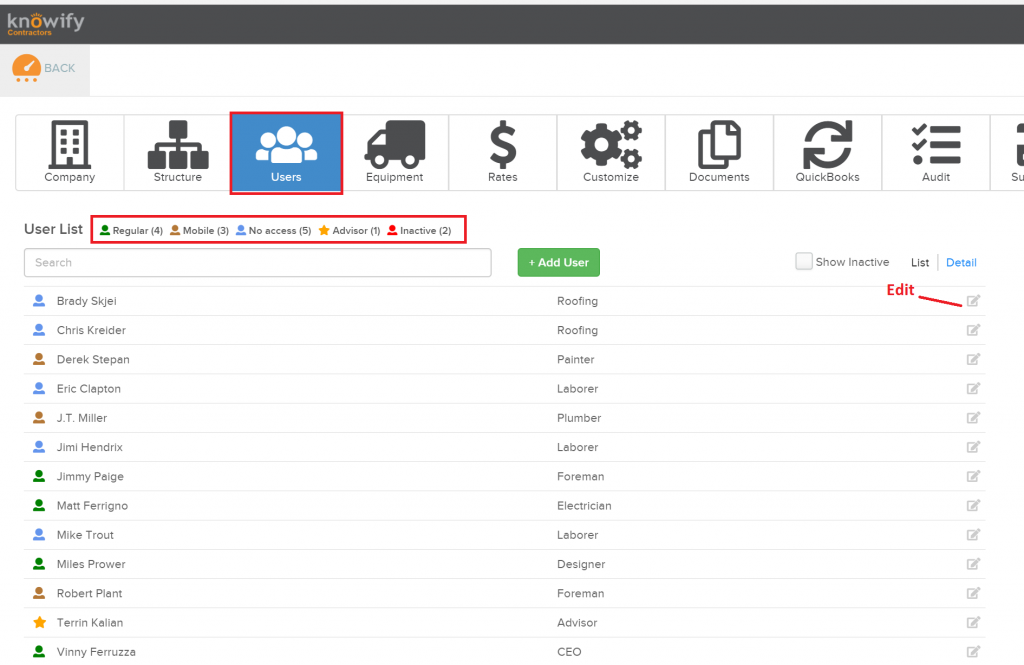Viewport: 1024px width, 665px height.
Task: Click the Equipment truck icon
Action: pyautogui.click(x=394, y=152)
